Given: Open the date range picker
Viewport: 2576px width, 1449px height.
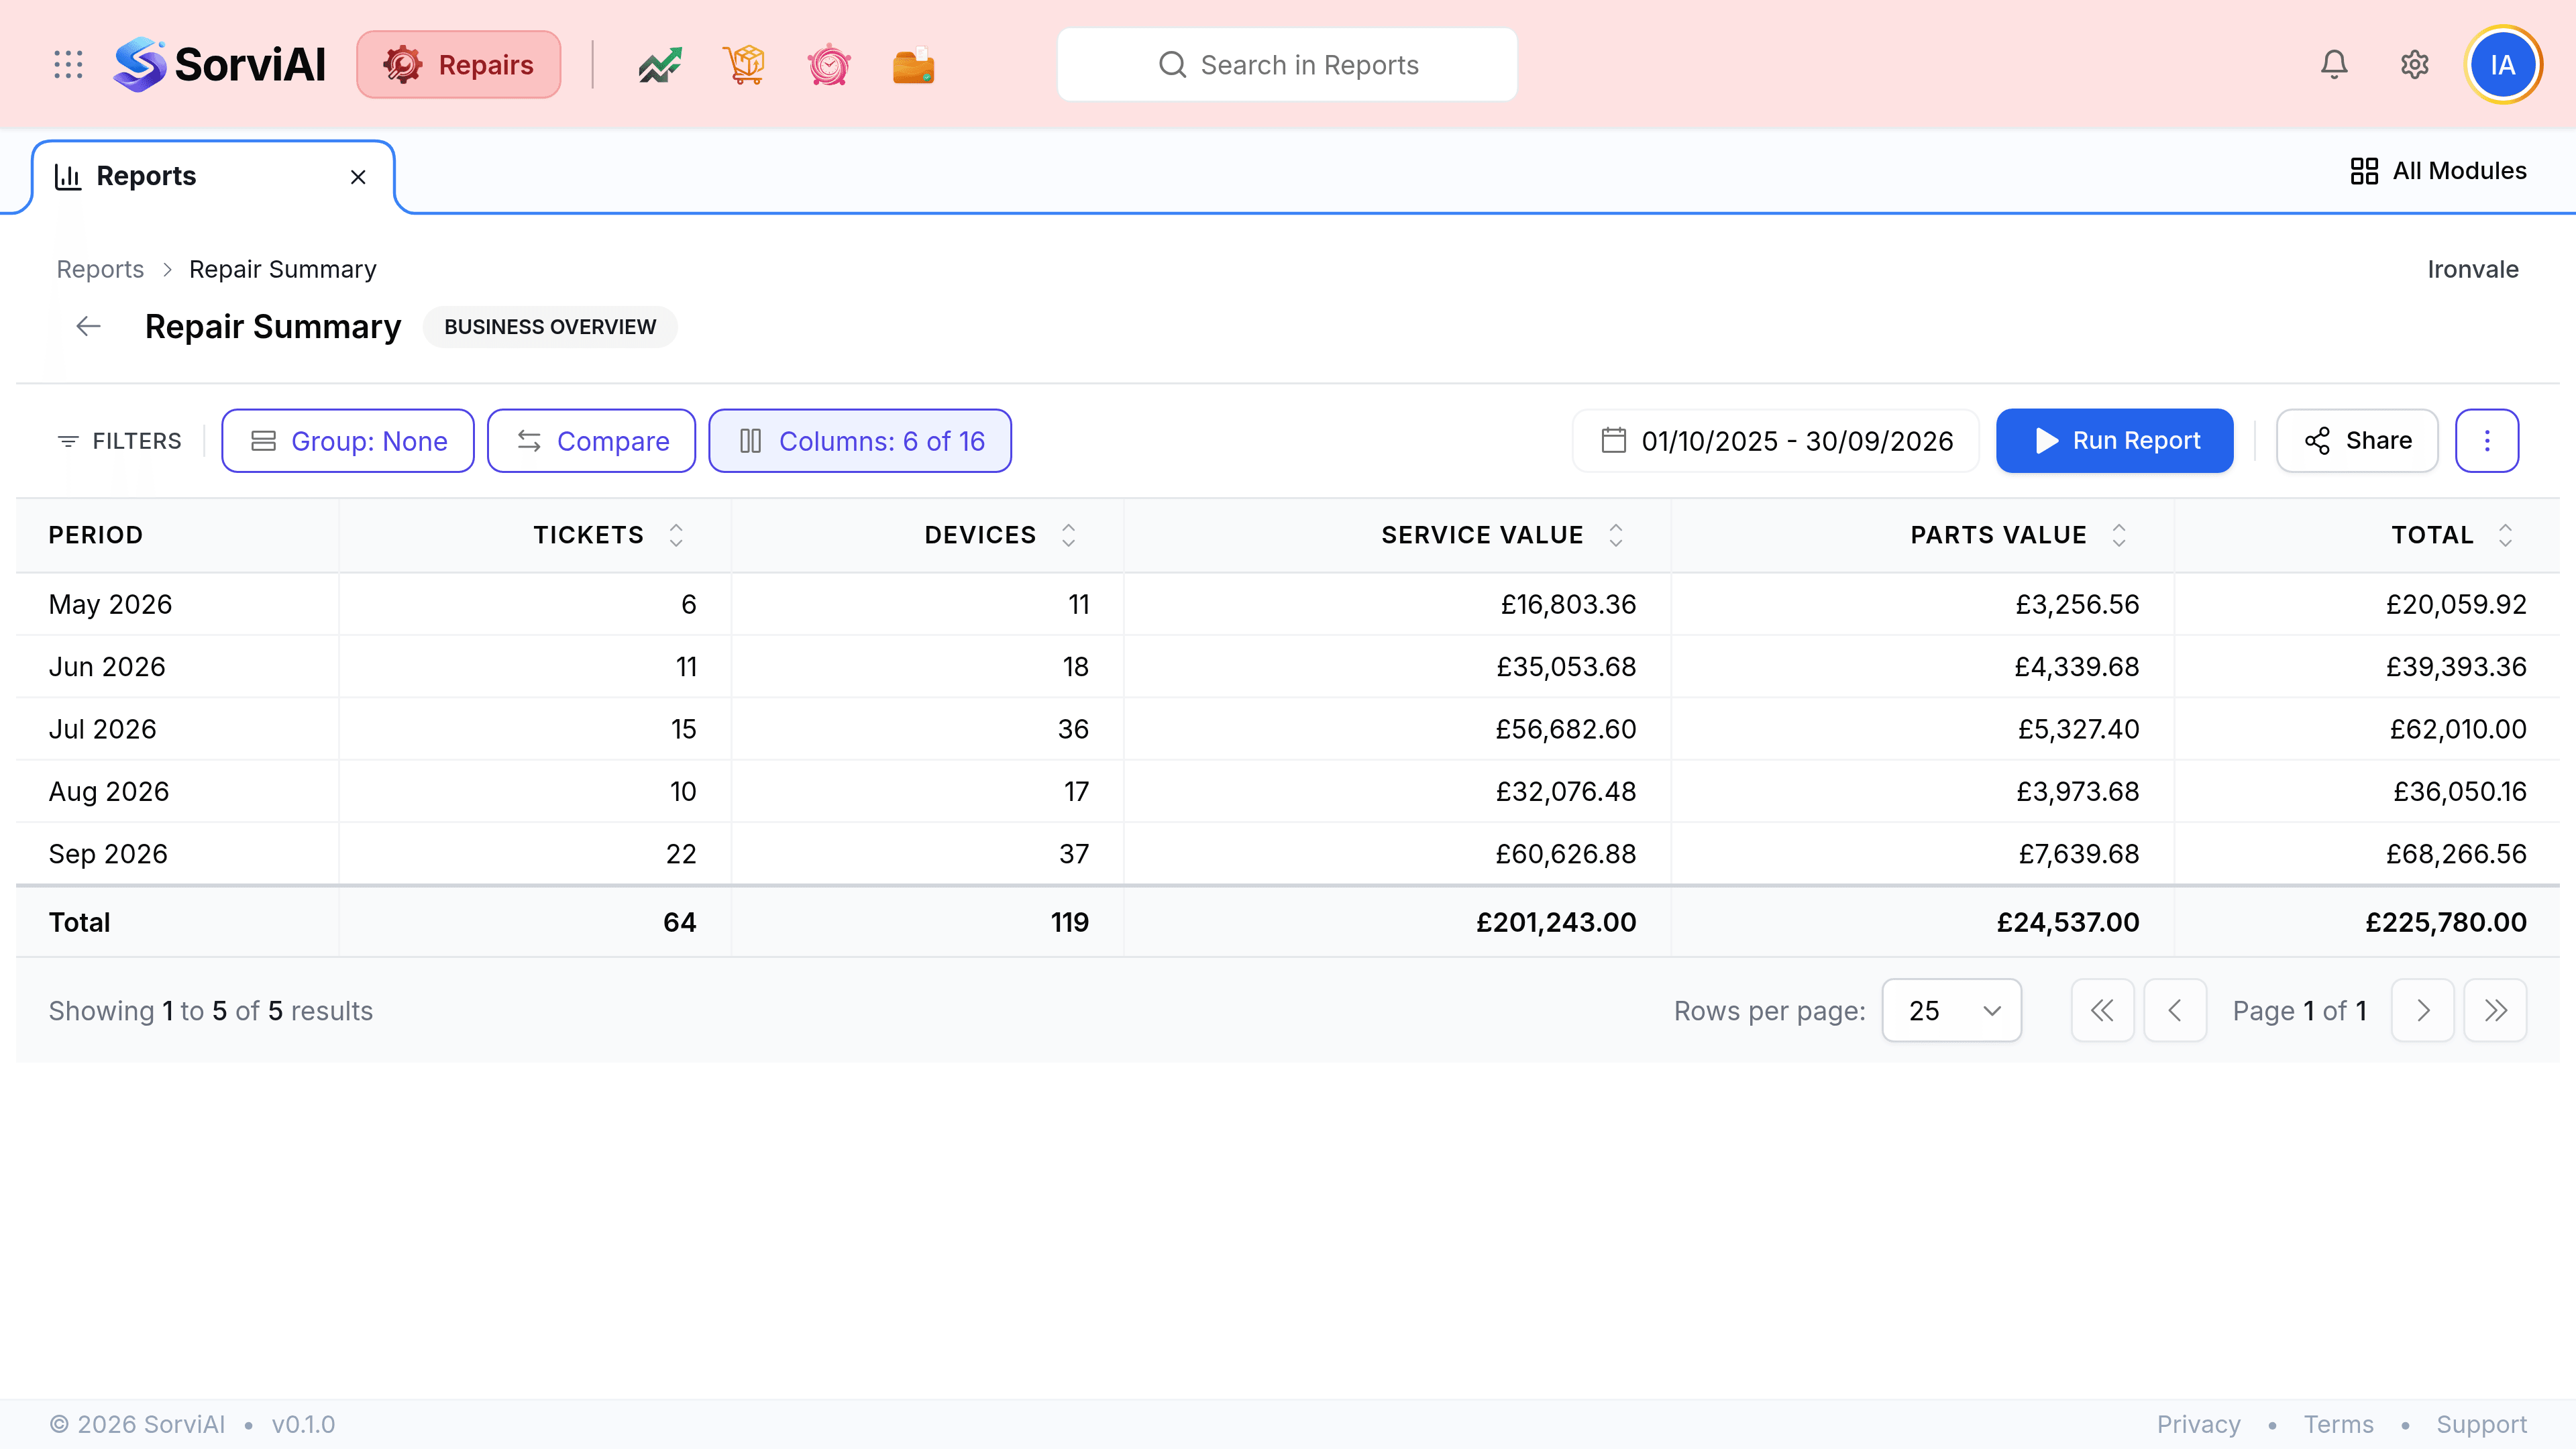Looking at the screenshot, I should click(x=1776, y=441).
